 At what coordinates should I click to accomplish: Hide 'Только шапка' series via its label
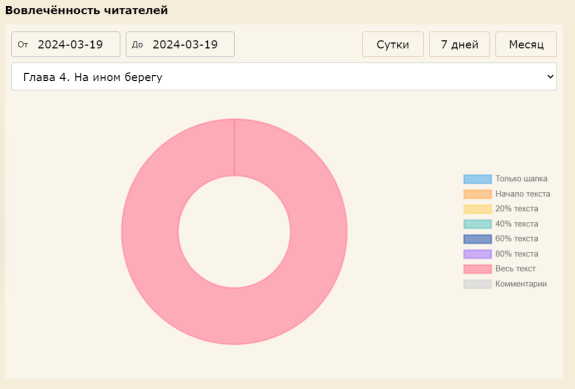point(521,179)
